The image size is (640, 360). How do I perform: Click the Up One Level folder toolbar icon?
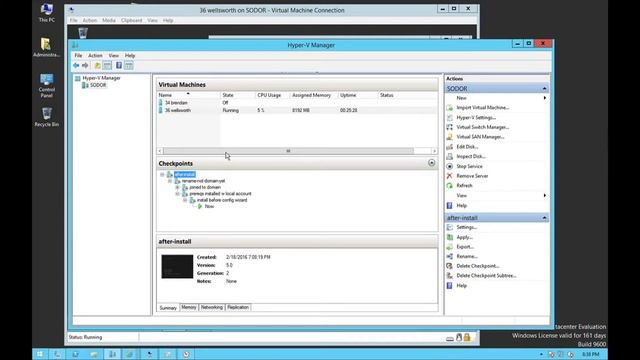pyautogui.click(x=98, y=65)
